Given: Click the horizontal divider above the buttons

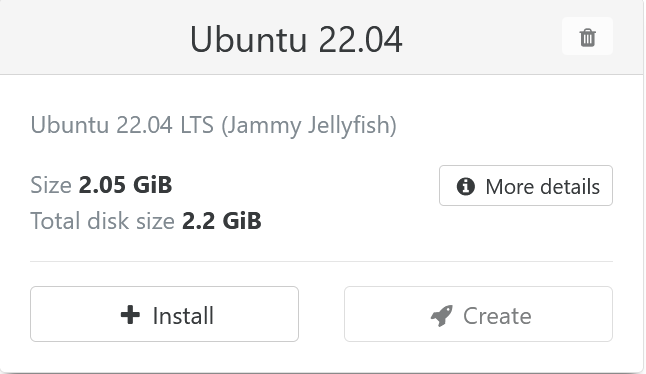Looking at the screenshot, I should click(321, 261).
